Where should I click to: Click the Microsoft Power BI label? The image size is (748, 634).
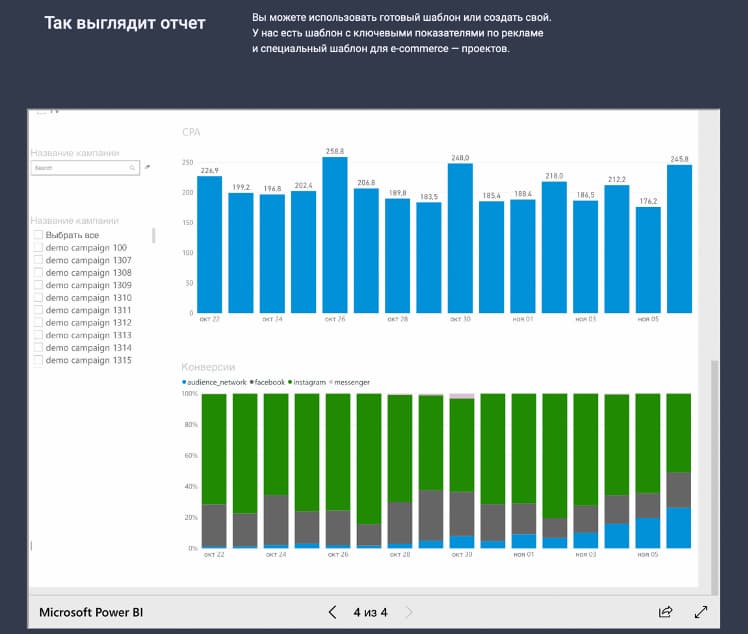click(x=91, y=611)
